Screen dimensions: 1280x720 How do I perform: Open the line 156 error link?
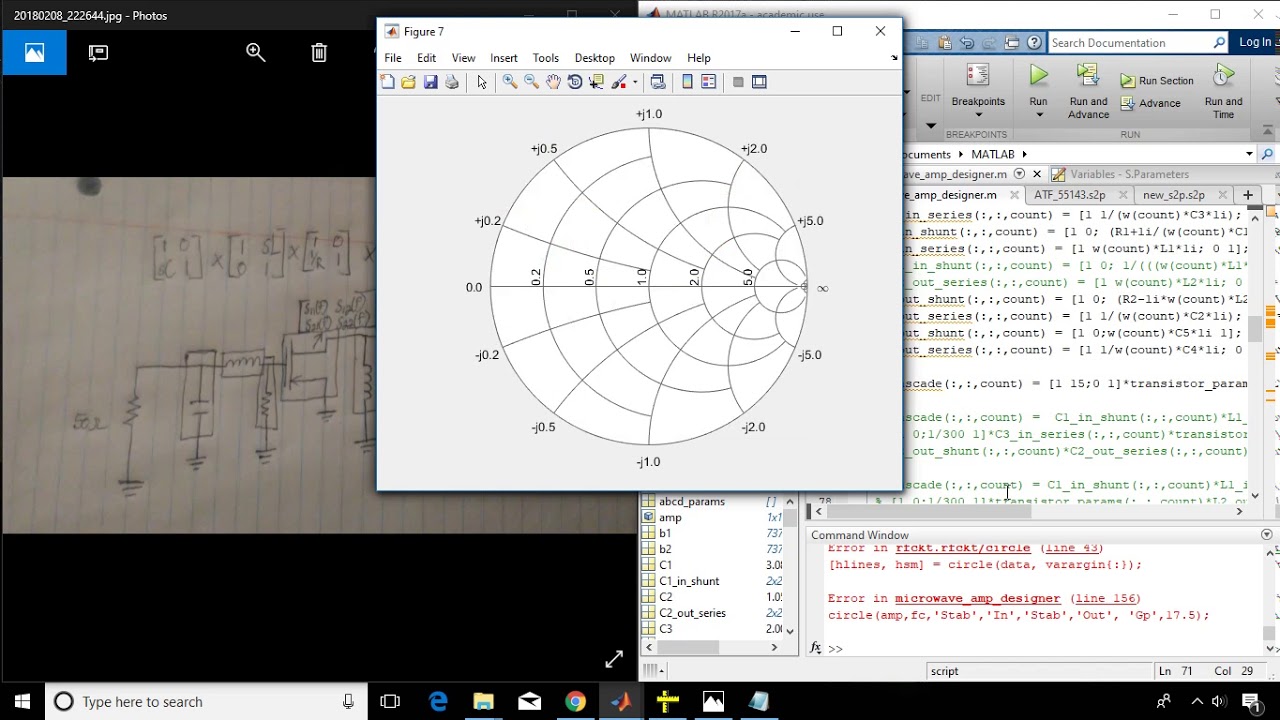pos(1105,599)
